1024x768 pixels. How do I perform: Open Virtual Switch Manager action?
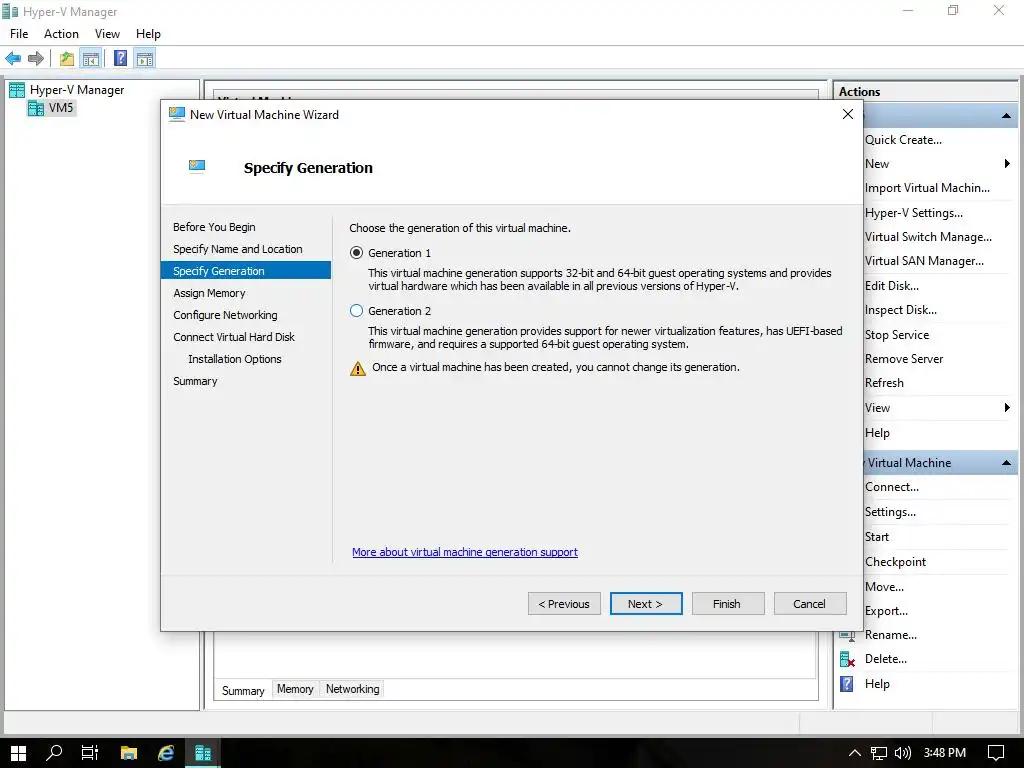[x=929, y=237]
